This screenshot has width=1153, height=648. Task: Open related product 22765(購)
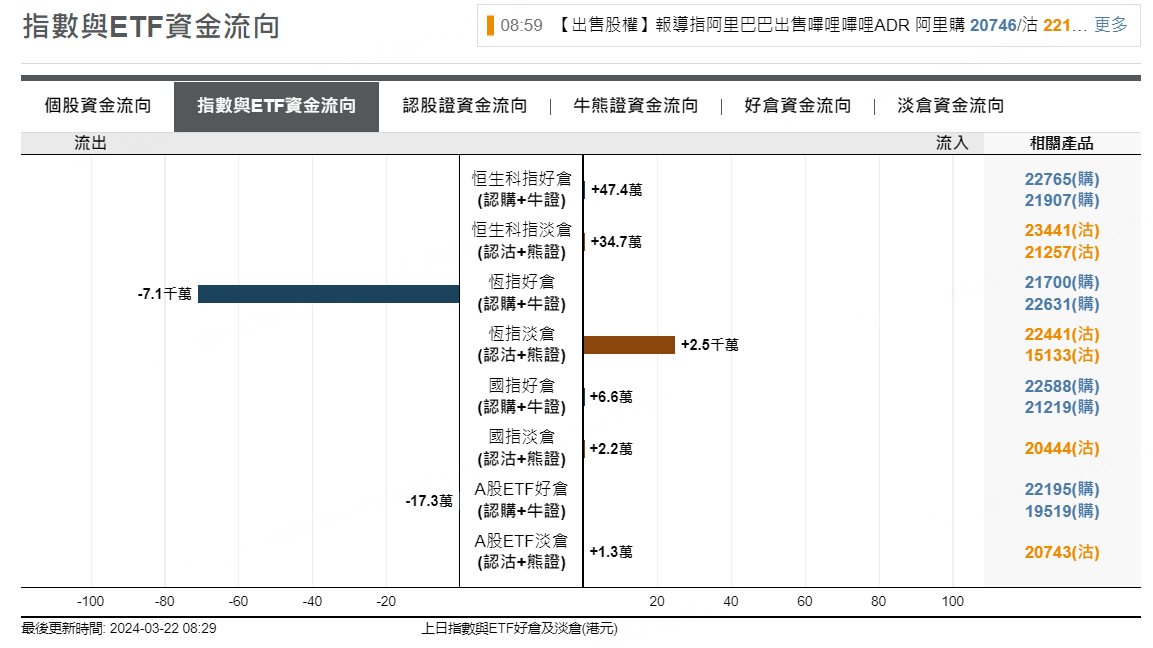pos(1062,179)
